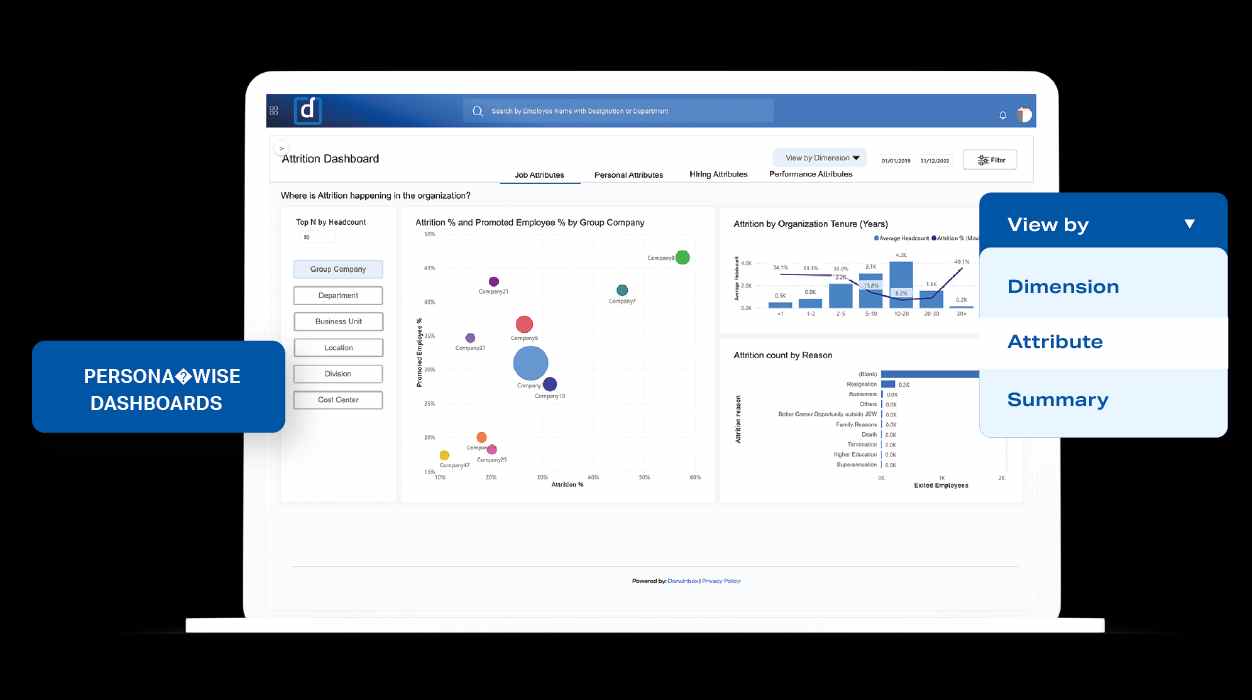Click the large blue Company bubble

(x=531, y=365)
